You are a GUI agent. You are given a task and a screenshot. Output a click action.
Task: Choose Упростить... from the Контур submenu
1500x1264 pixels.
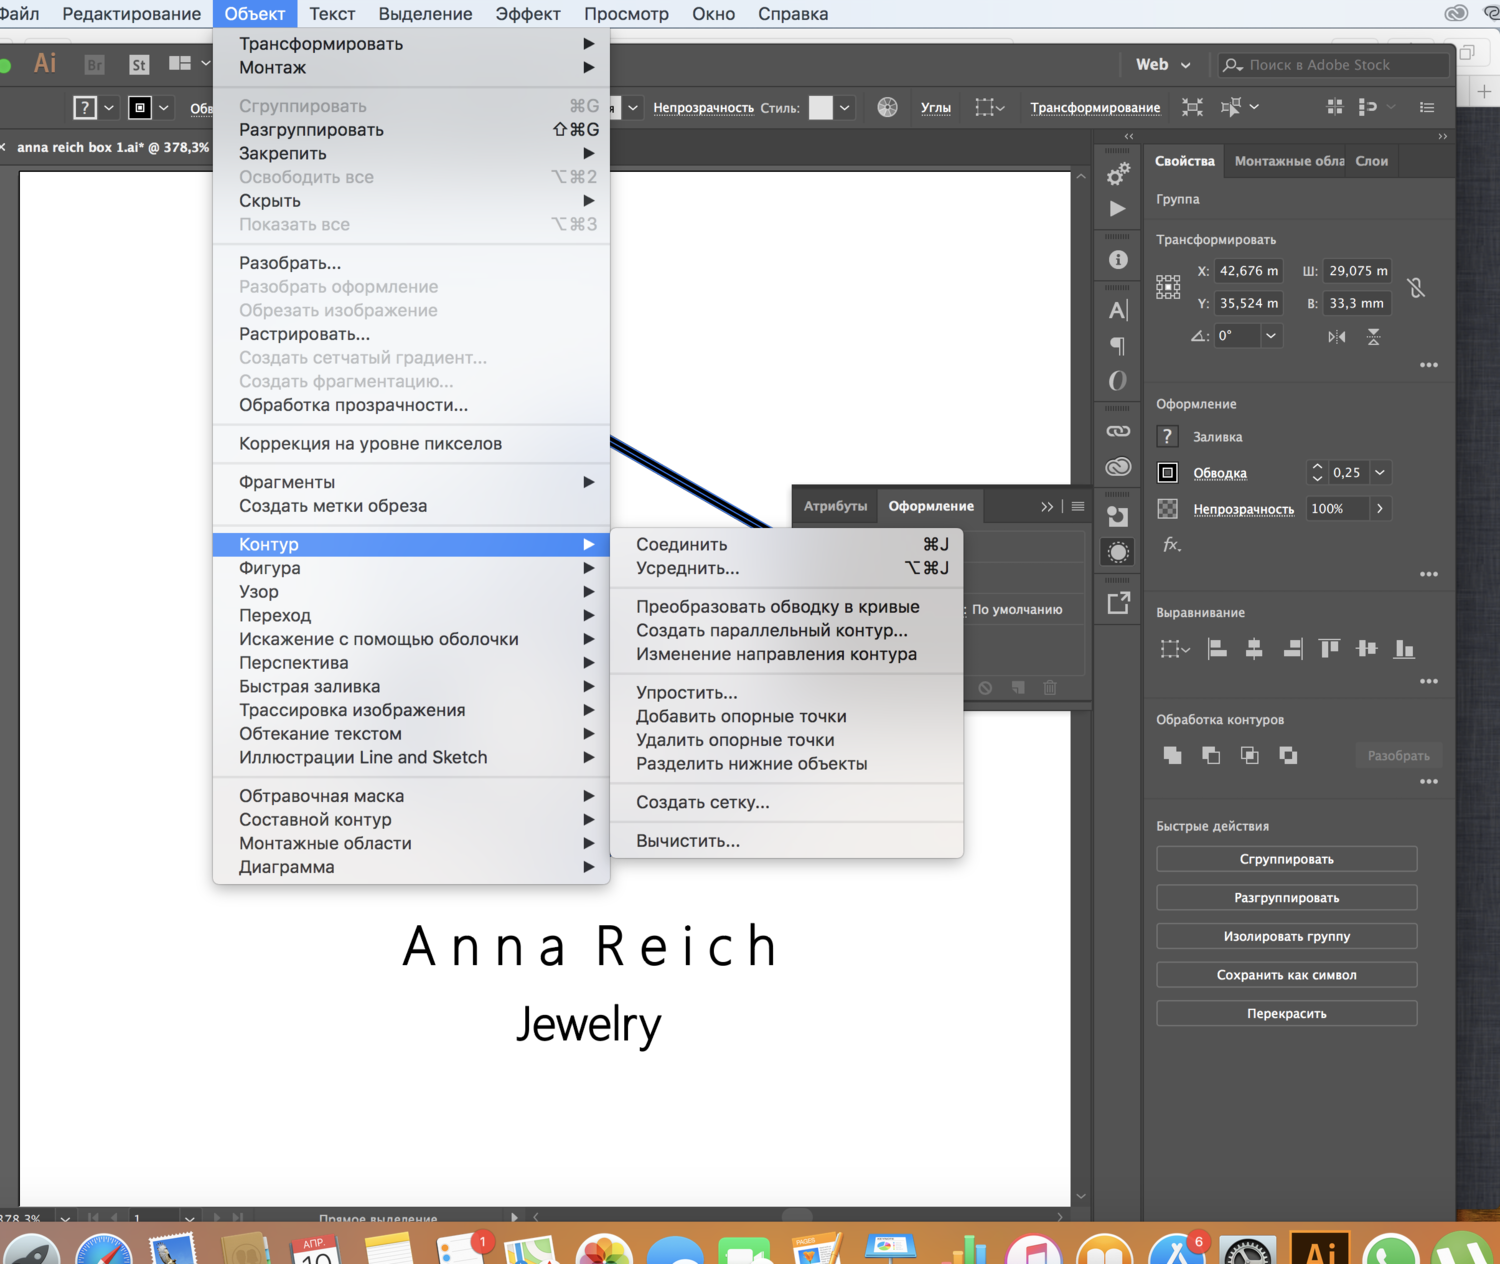[x=686, y=692]
